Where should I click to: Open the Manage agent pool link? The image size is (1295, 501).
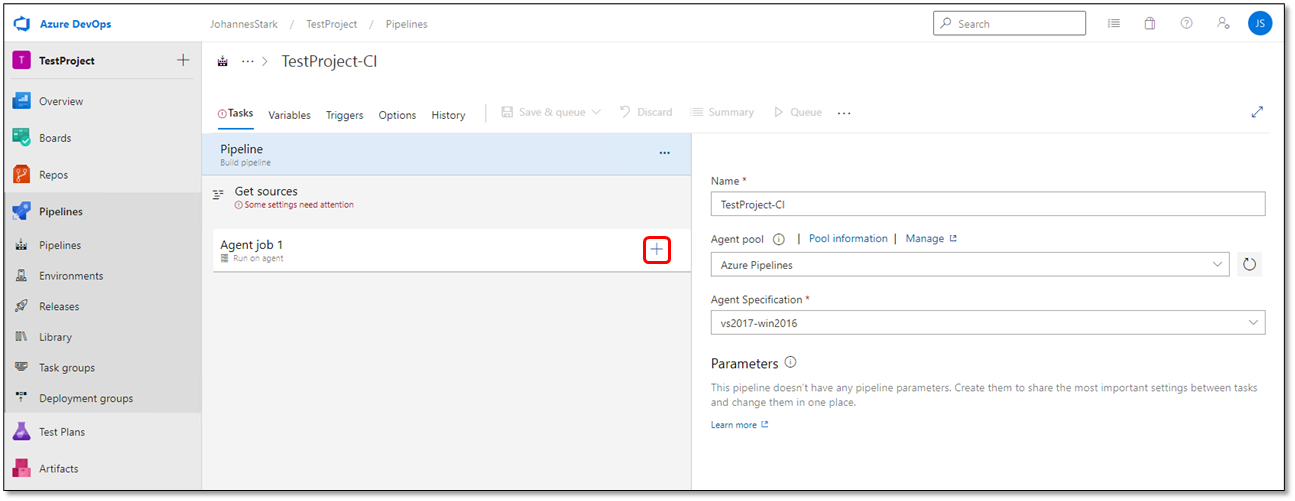click(x=931, y=239)
